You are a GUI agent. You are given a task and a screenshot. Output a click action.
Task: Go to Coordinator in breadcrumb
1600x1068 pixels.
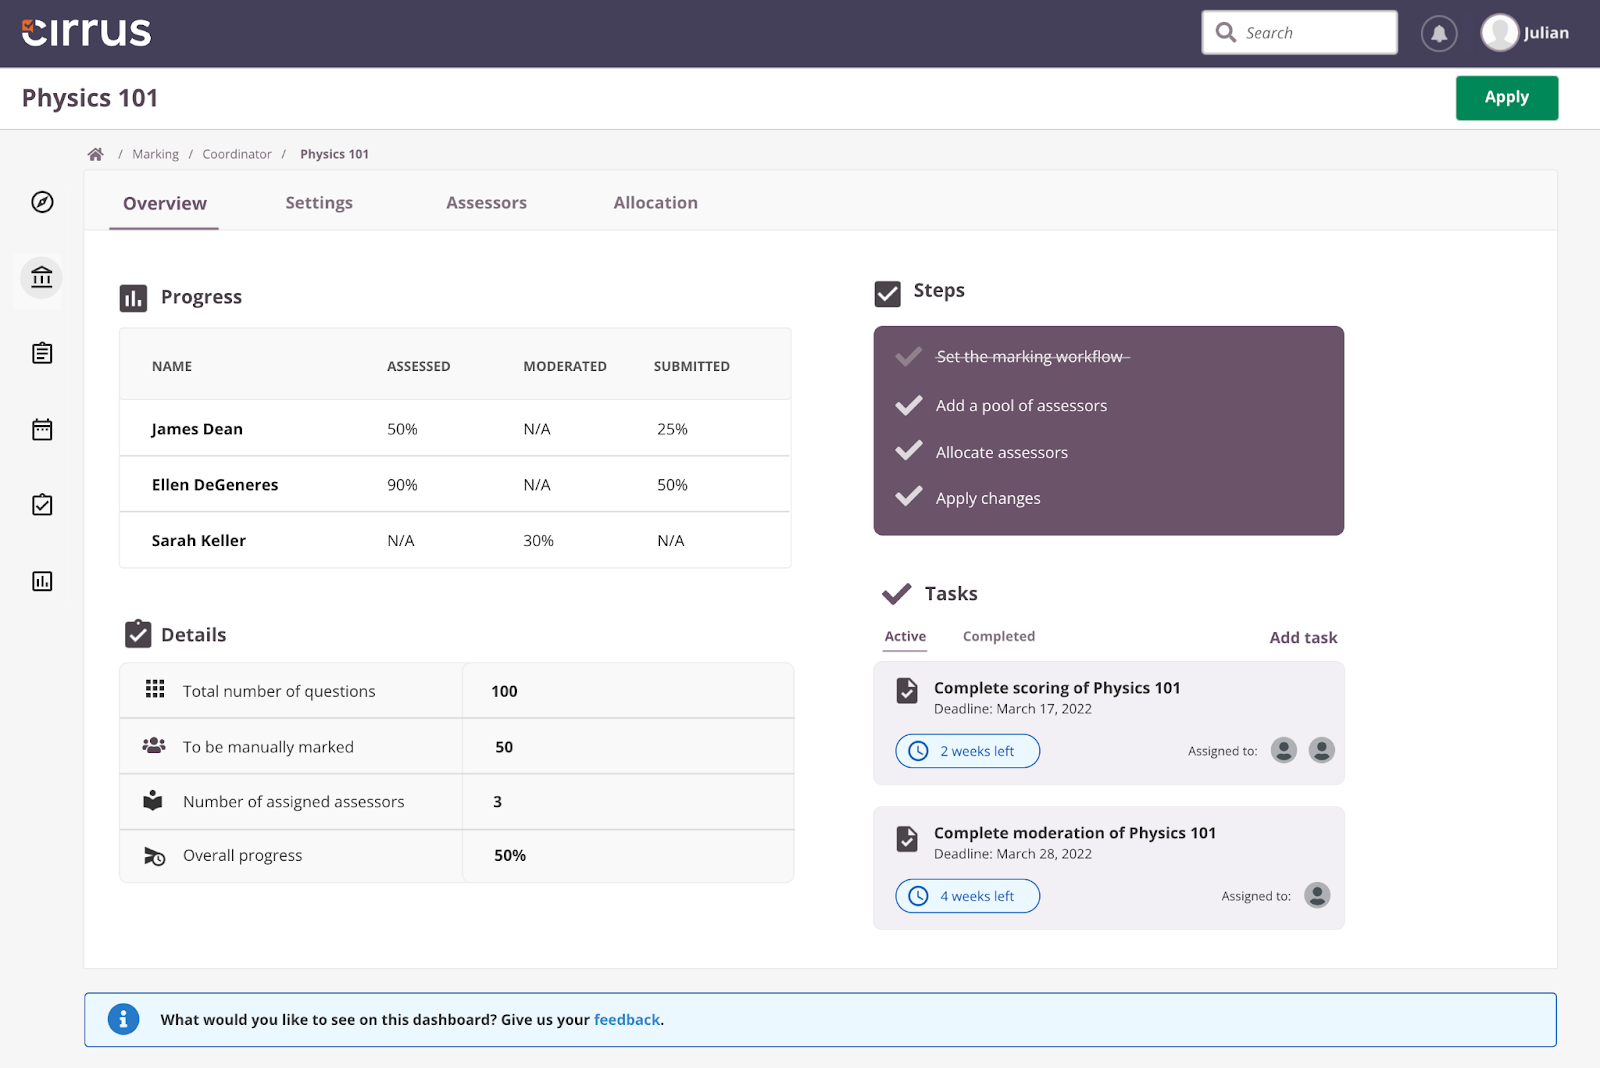(237, 154)
